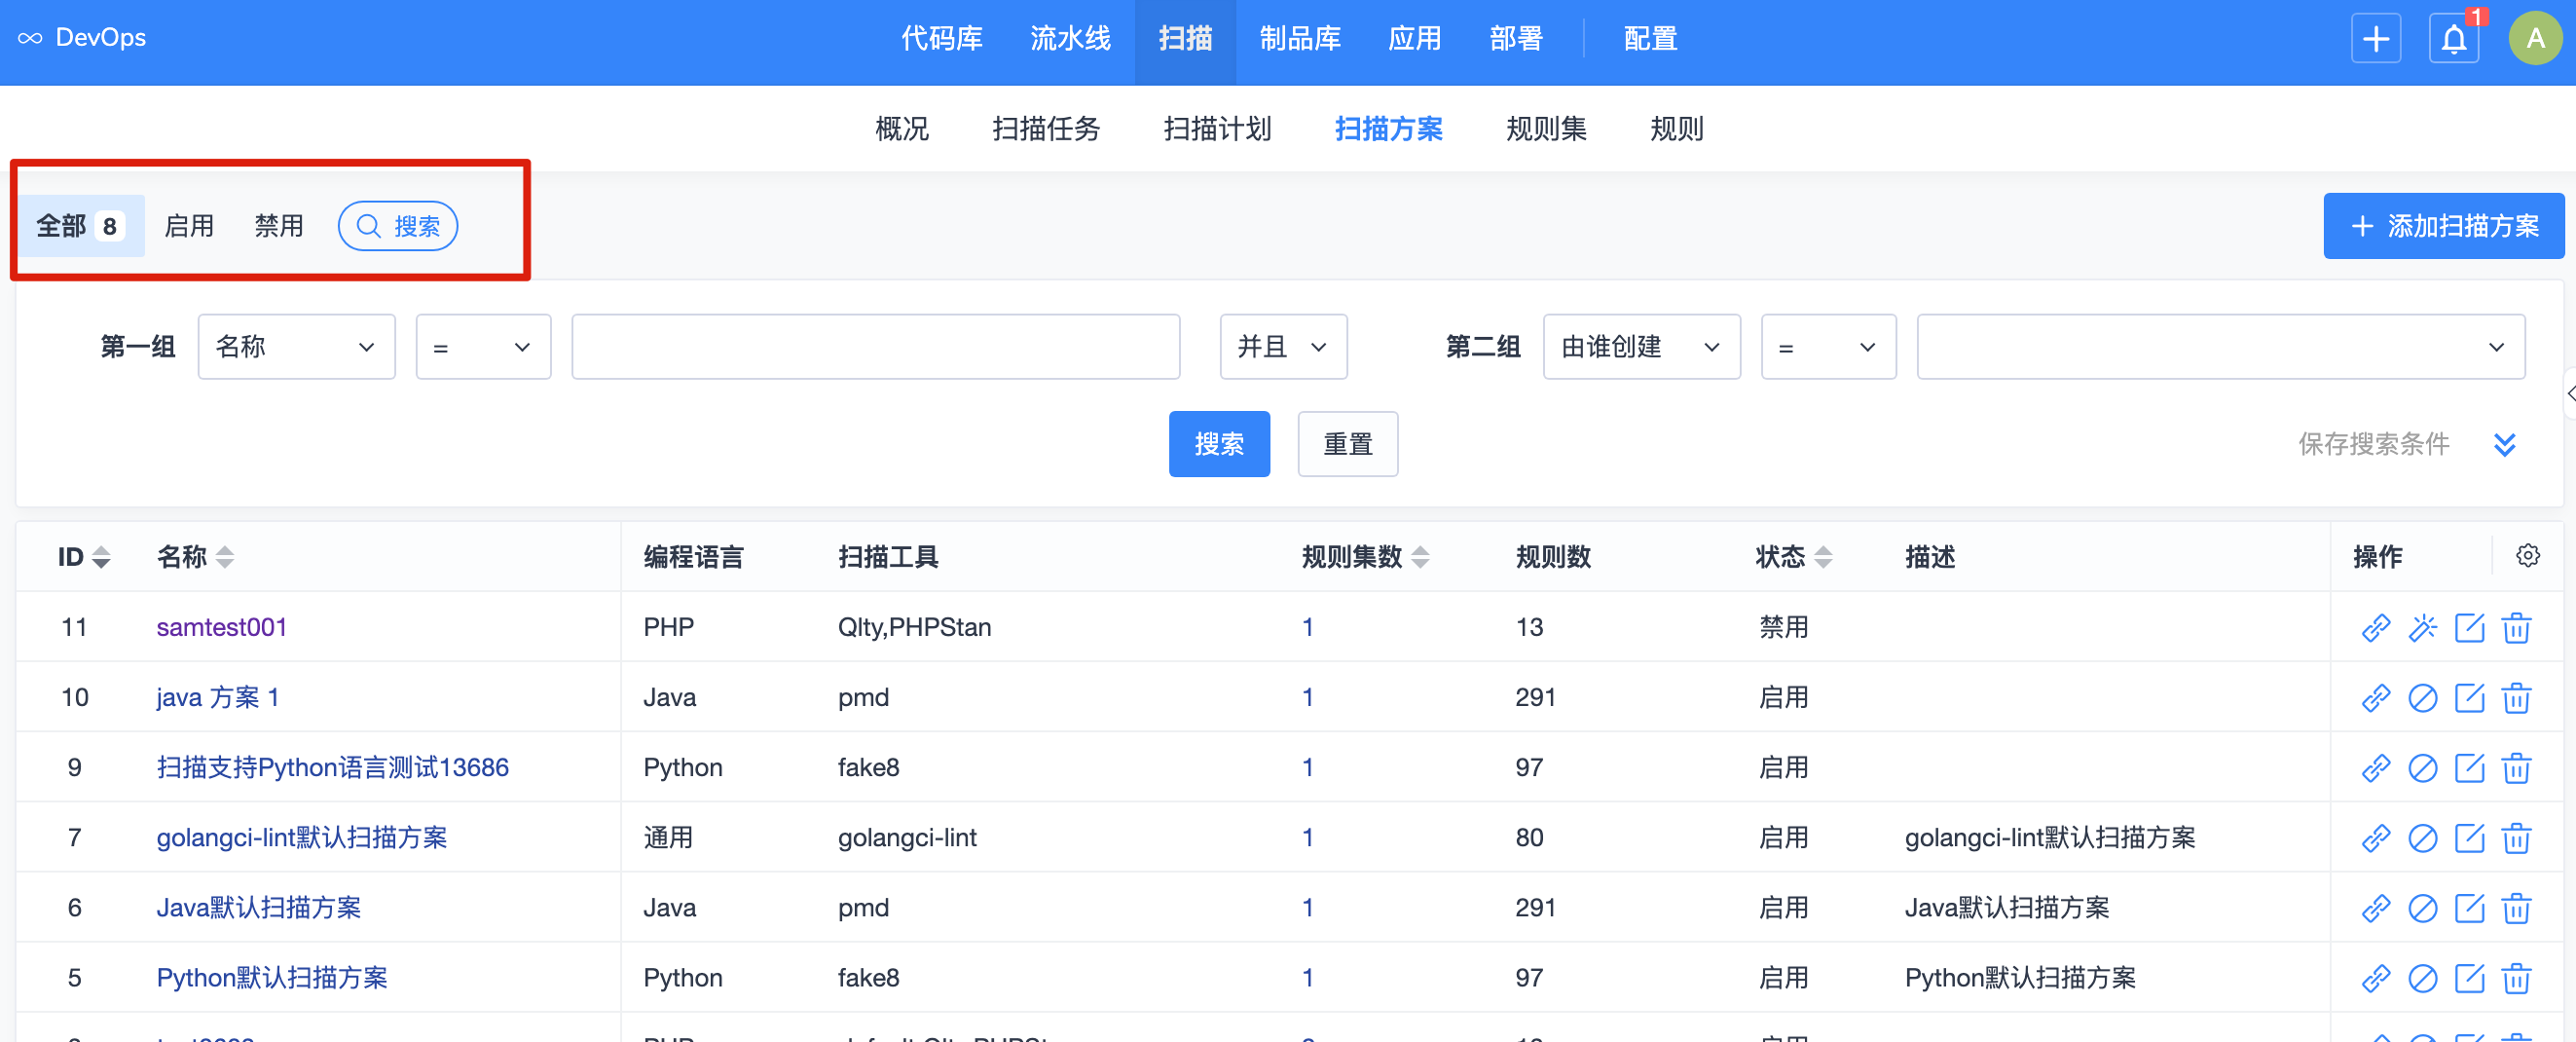The width and height of the screenshot is (2576, 1042).
Task: Disable the Java默认扫描方案 scheme
Action: 2422,908
